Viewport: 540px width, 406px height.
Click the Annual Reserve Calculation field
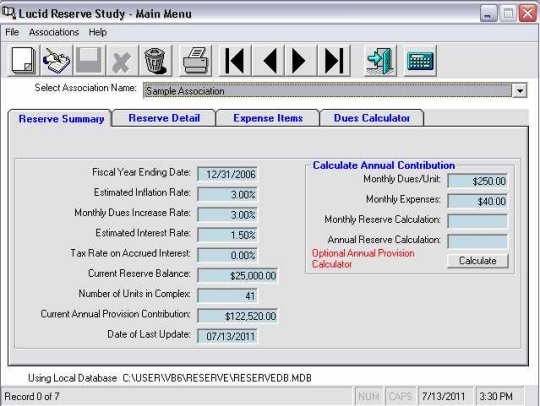(x=477, y=241)
